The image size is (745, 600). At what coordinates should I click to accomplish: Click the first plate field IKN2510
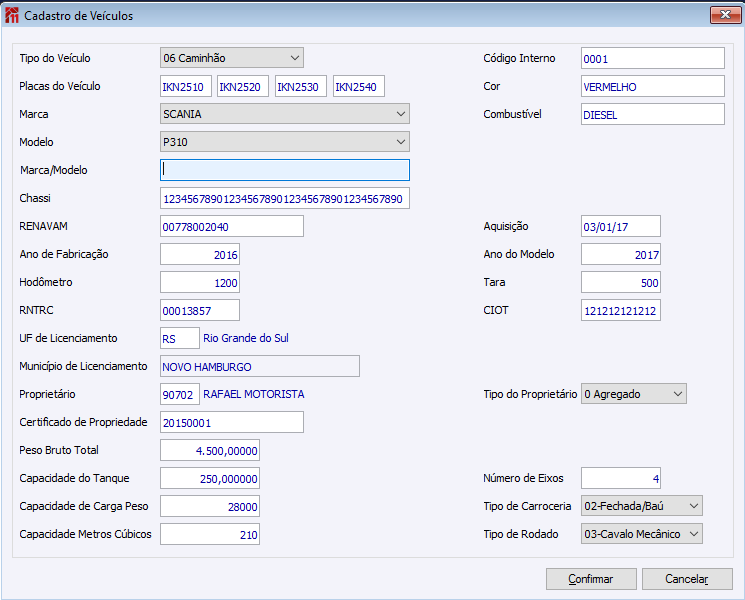[185, 87]
